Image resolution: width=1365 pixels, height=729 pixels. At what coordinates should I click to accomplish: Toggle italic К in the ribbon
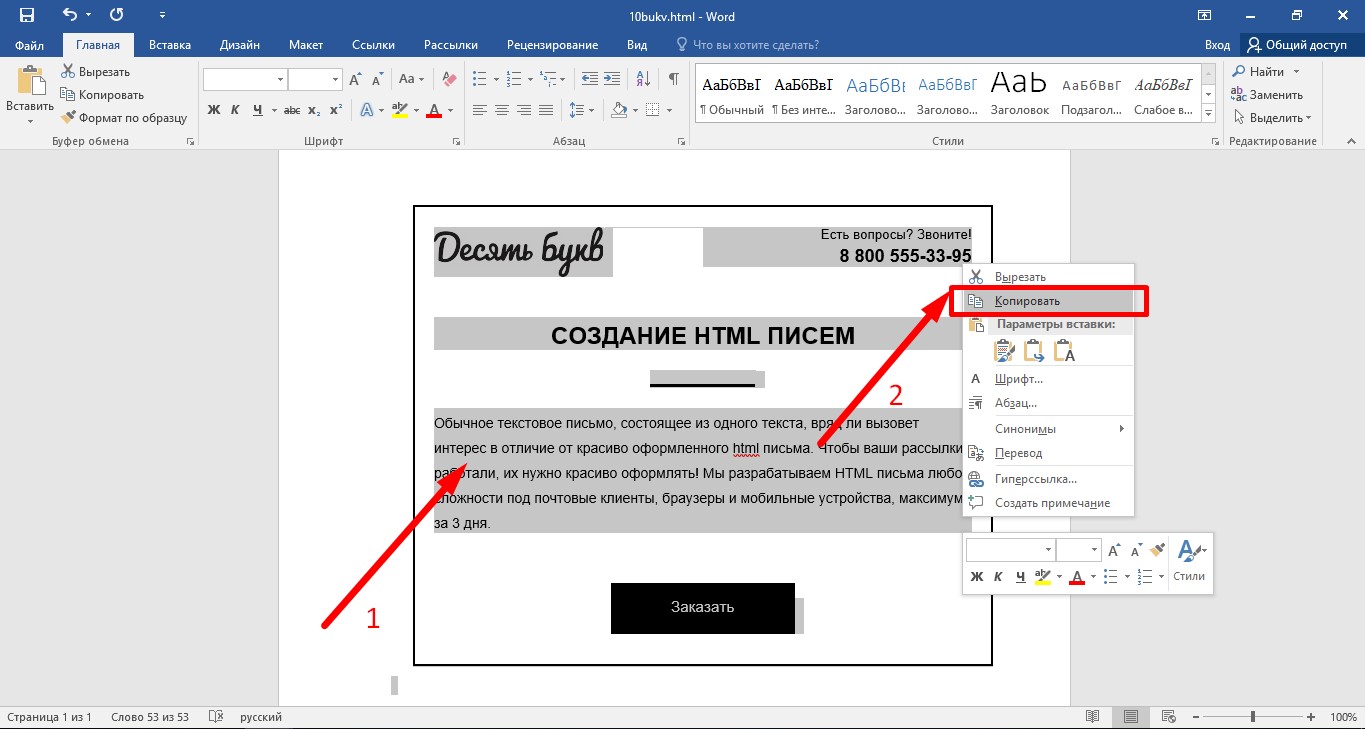(236, 110)
